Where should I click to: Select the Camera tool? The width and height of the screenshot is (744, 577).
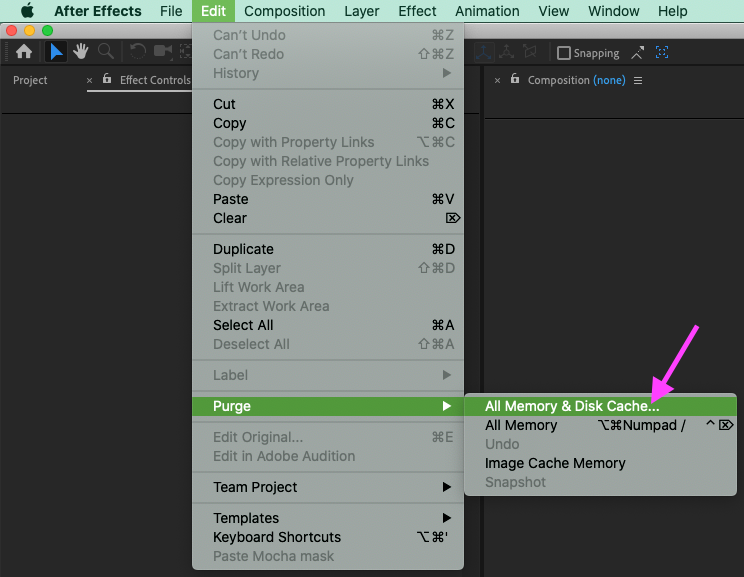click(x=163, y=52)
